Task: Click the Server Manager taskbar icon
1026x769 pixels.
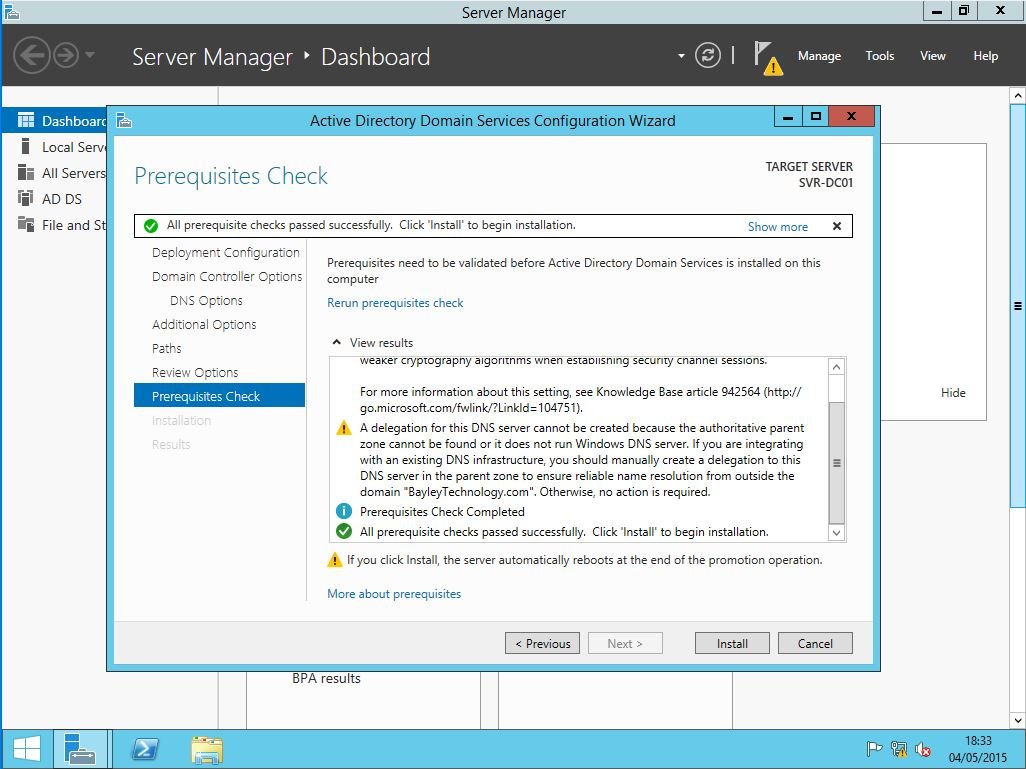Action: pos(79,748)
